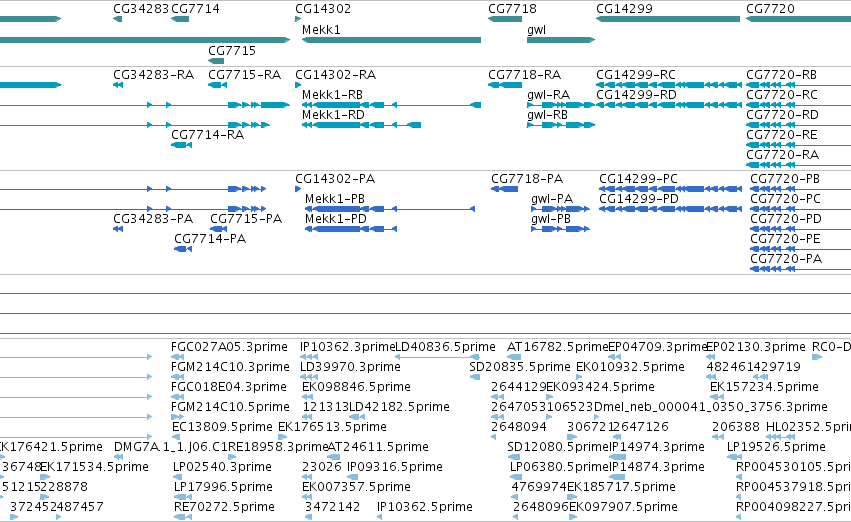851x522 pixels.
Task: Select the CG7720-RC transcript label
Action: point(782,95)
